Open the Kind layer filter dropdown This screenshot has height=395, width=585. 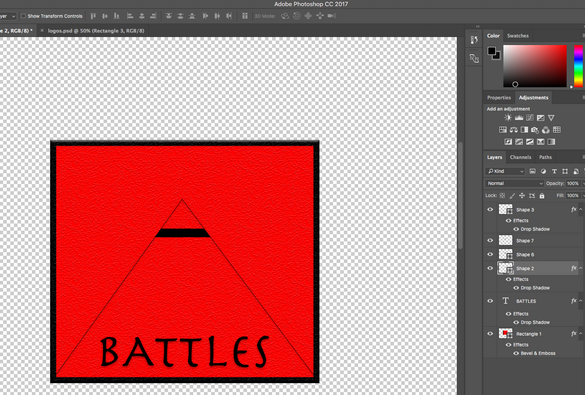click(x=506, y=171)
